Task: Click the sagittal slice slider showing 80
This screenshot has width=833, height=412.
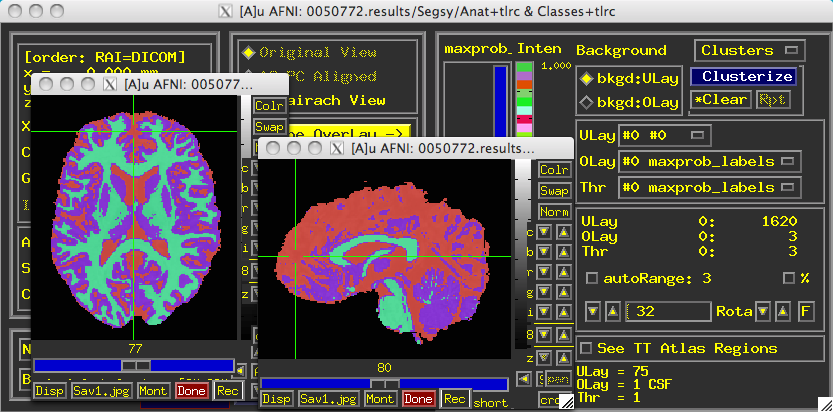Action: tap(385, 384)
